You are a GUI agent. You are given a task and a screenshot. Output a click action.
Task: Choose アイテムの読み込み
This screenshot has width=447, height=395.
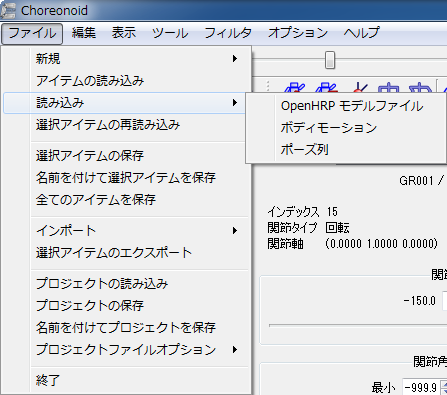click(127, 81)
